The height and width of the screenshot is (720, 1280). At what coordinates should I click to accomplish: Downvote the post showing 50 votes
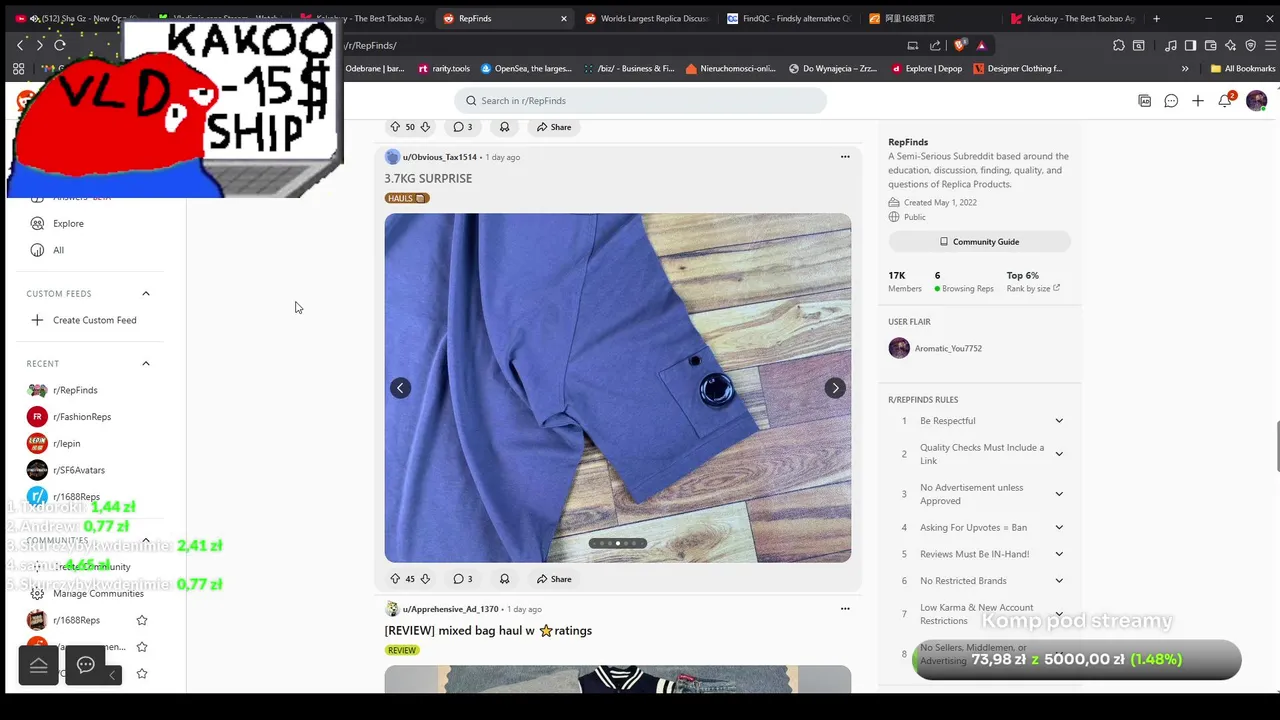pyautogui.click(x=425, y=127)
